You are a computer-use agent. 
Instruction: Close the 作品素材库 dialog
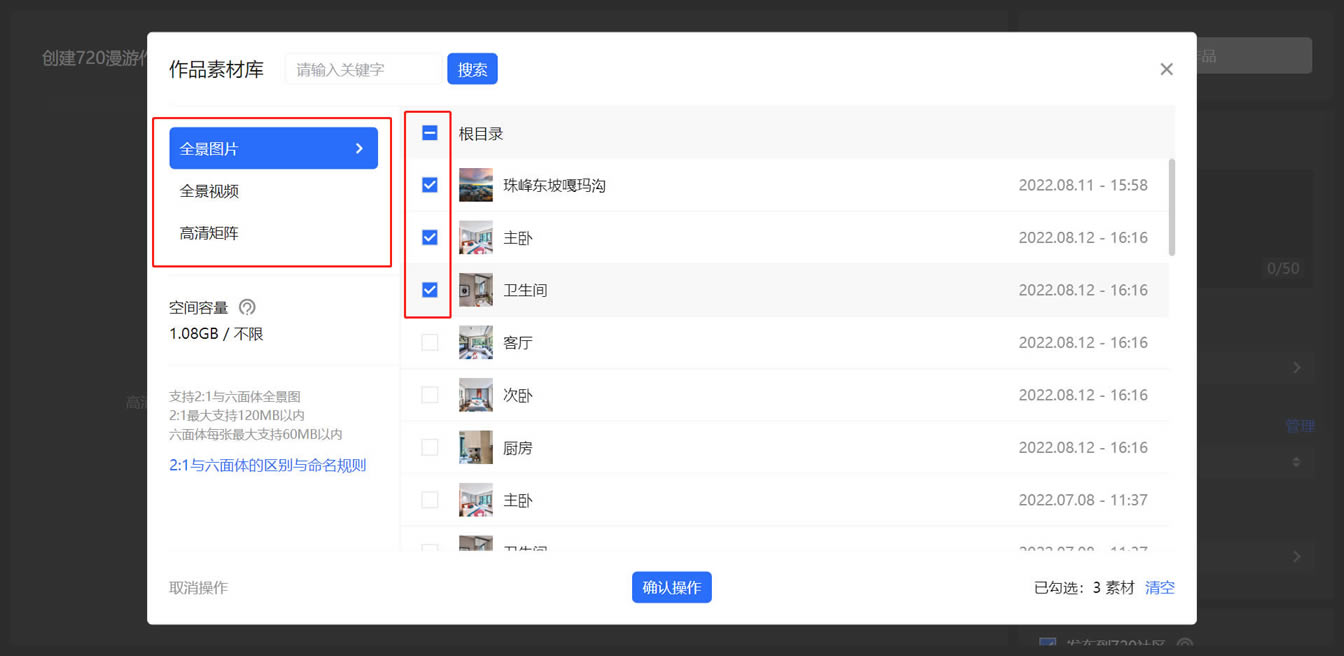point(1166,69)
